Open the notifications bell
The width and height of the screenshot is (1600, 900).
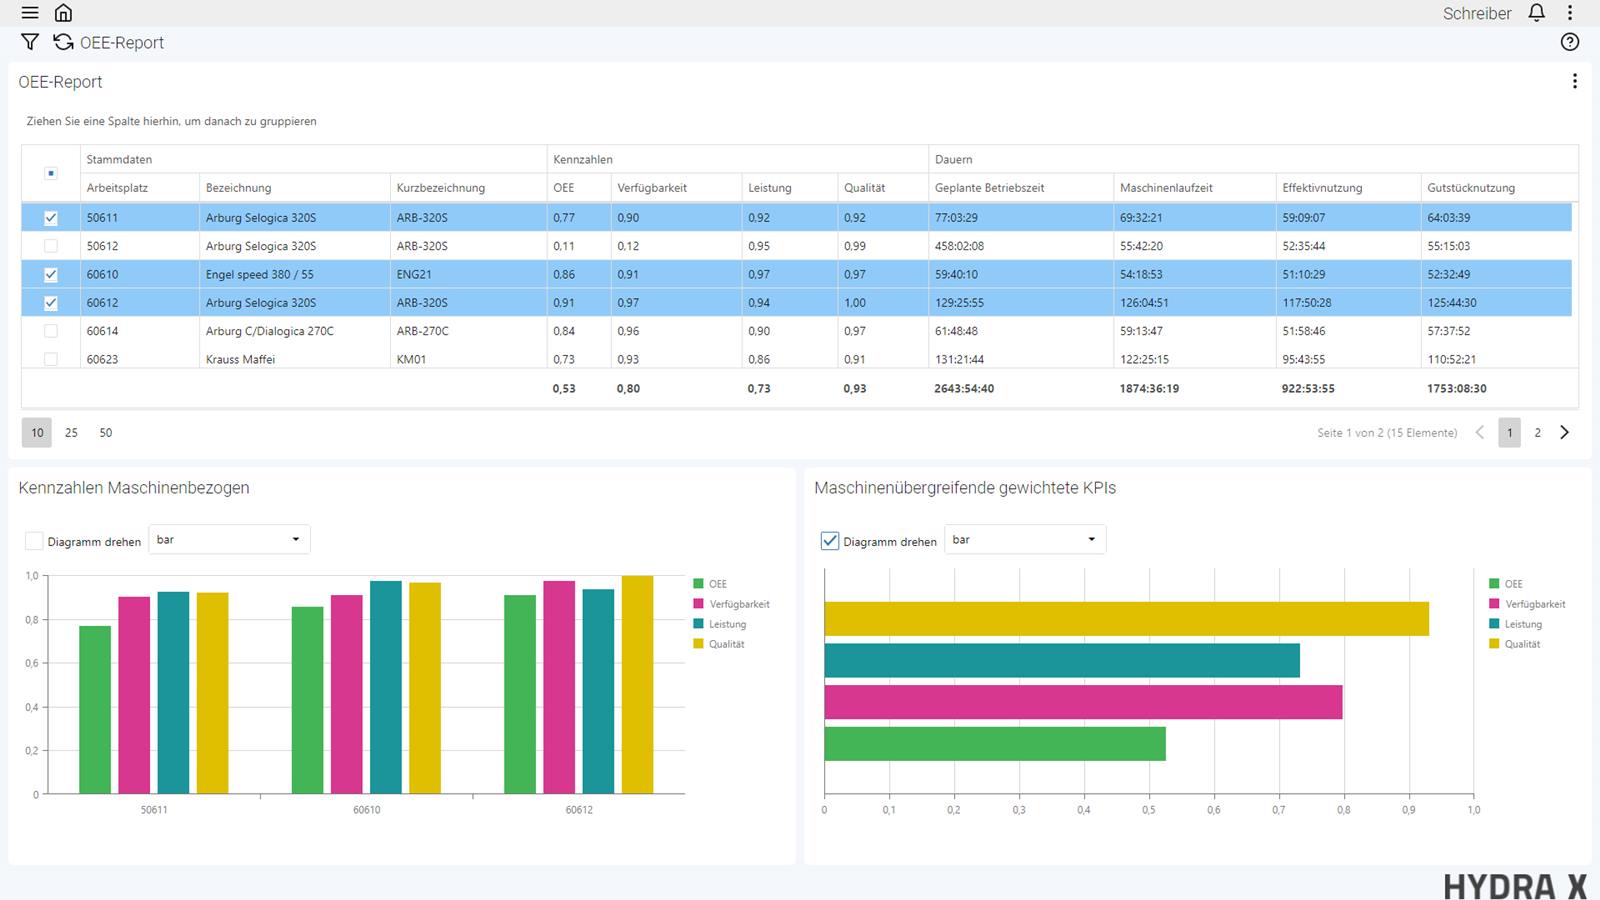pos(1537,13)
